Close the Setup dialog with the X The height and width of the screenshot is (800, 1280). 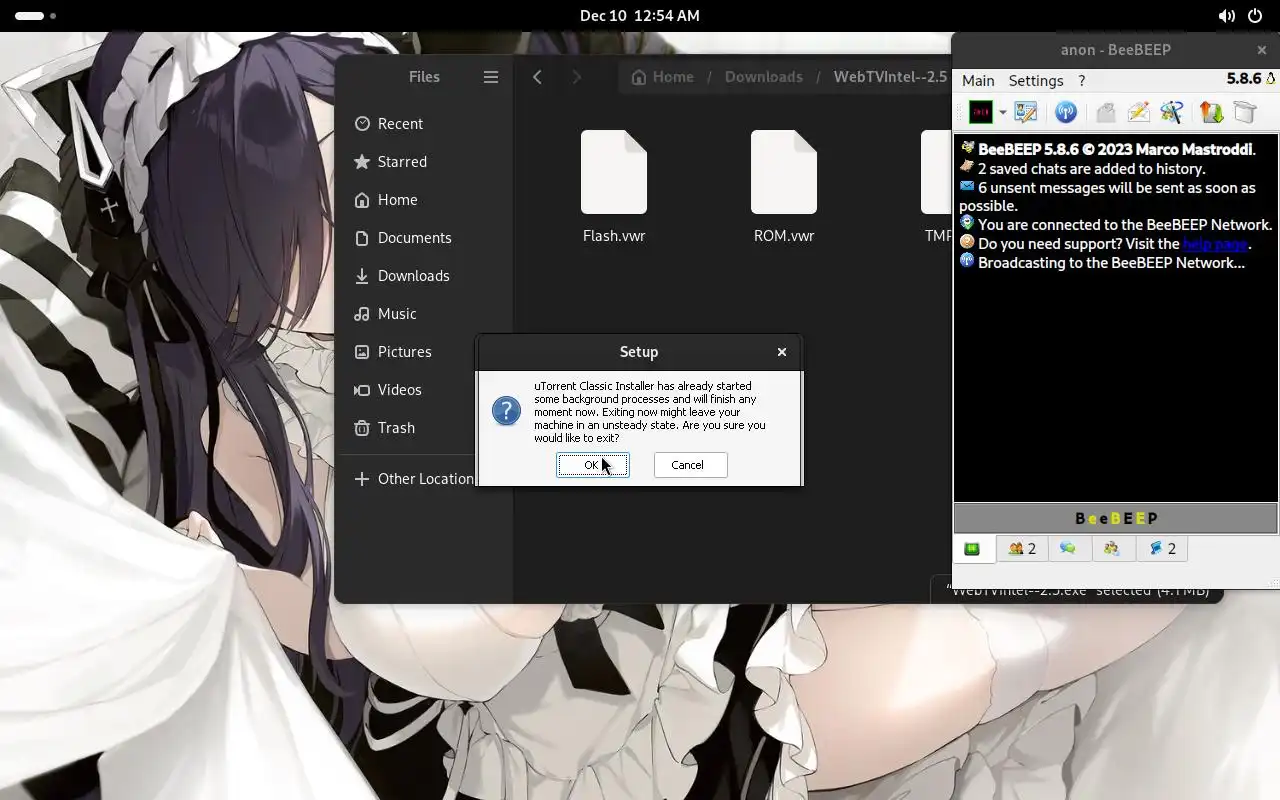tap(782, 352)
